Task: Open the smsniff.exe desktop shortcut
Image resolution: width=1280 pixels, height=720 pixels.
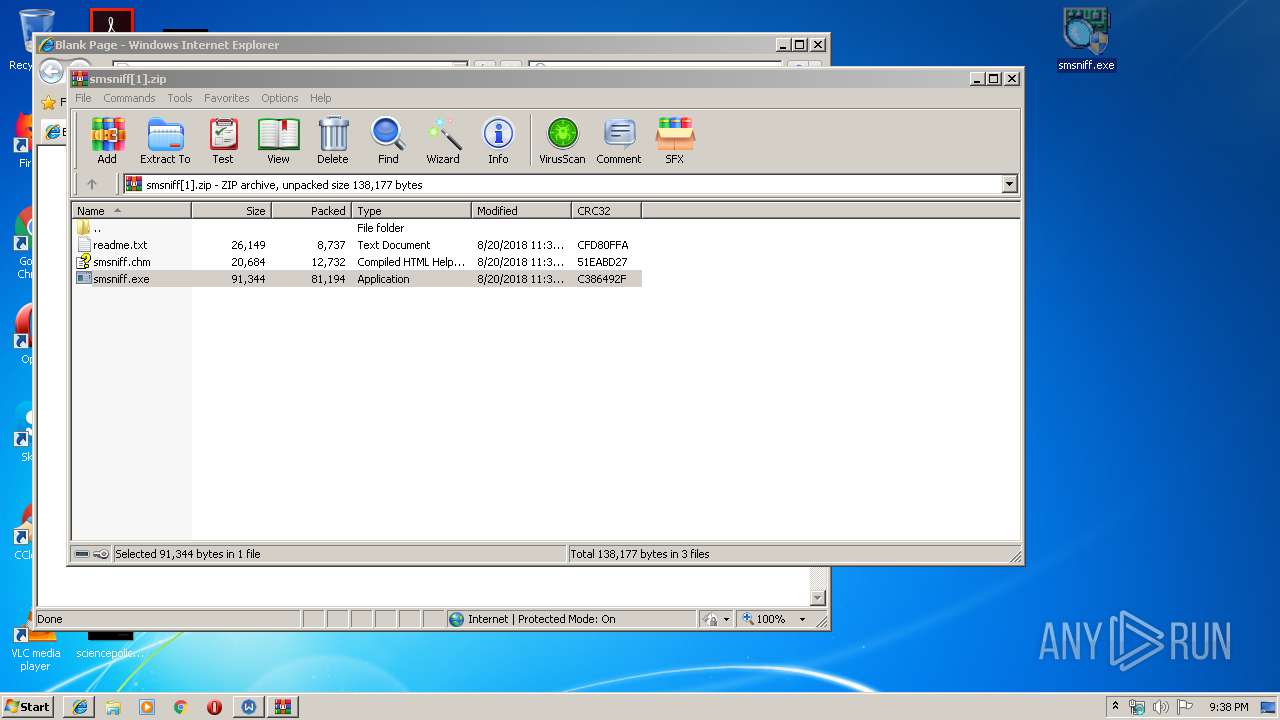Action: (x=1086, y=40)
